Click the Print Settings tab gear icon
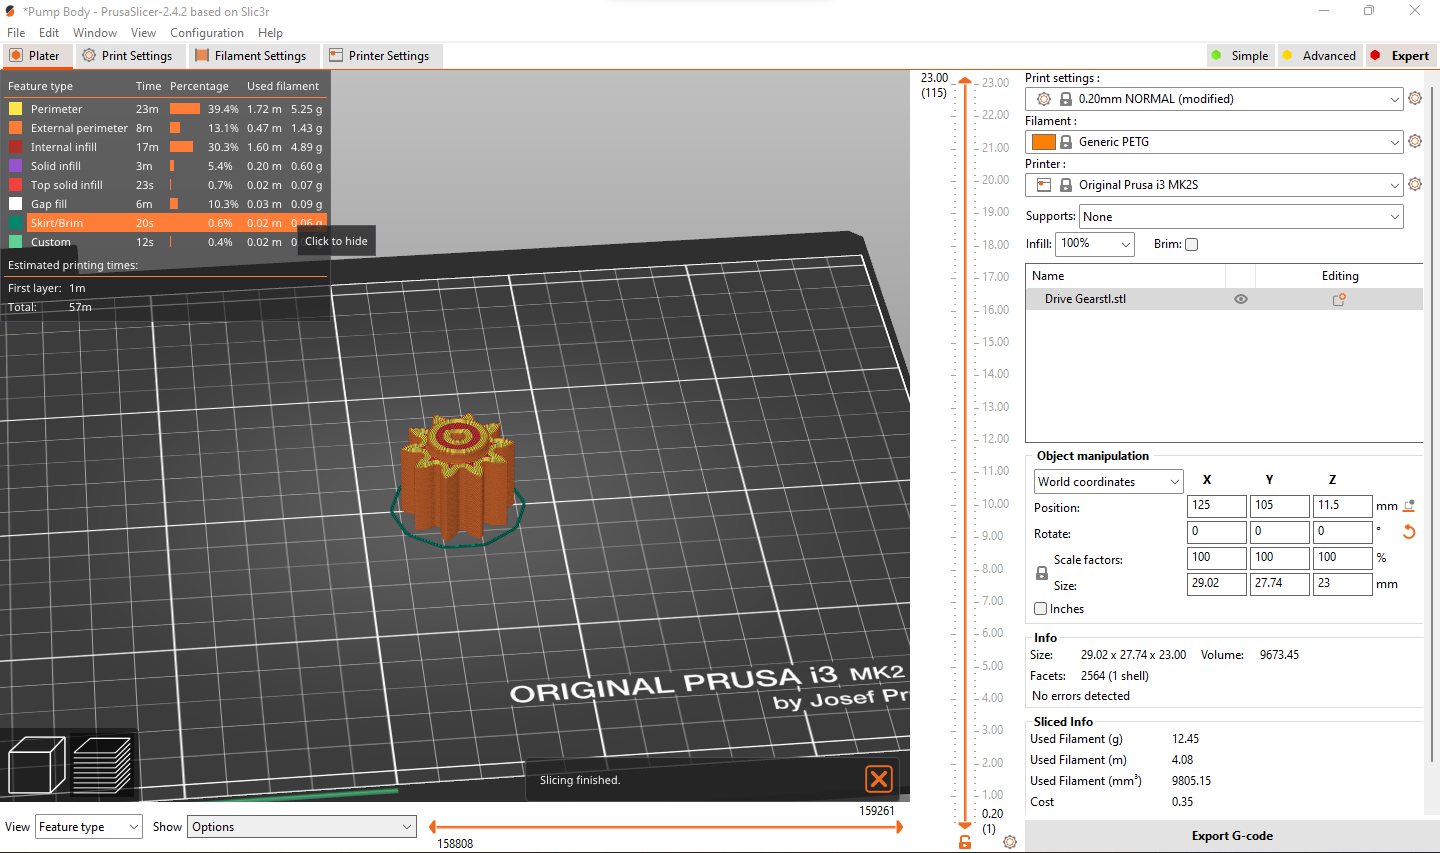 coord(89,56)
